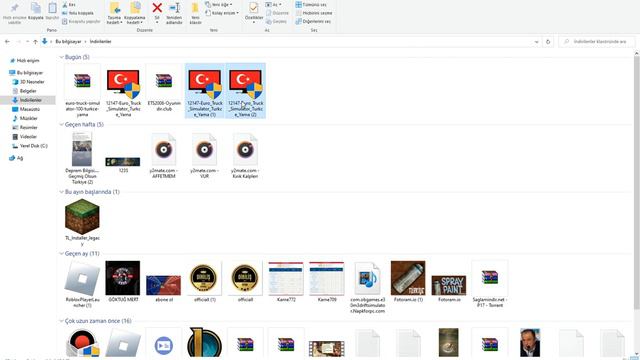Select RobloxPlayerLauncher (1) file
Viewport: 640px width, 360px height.
(x=82, y=284)
